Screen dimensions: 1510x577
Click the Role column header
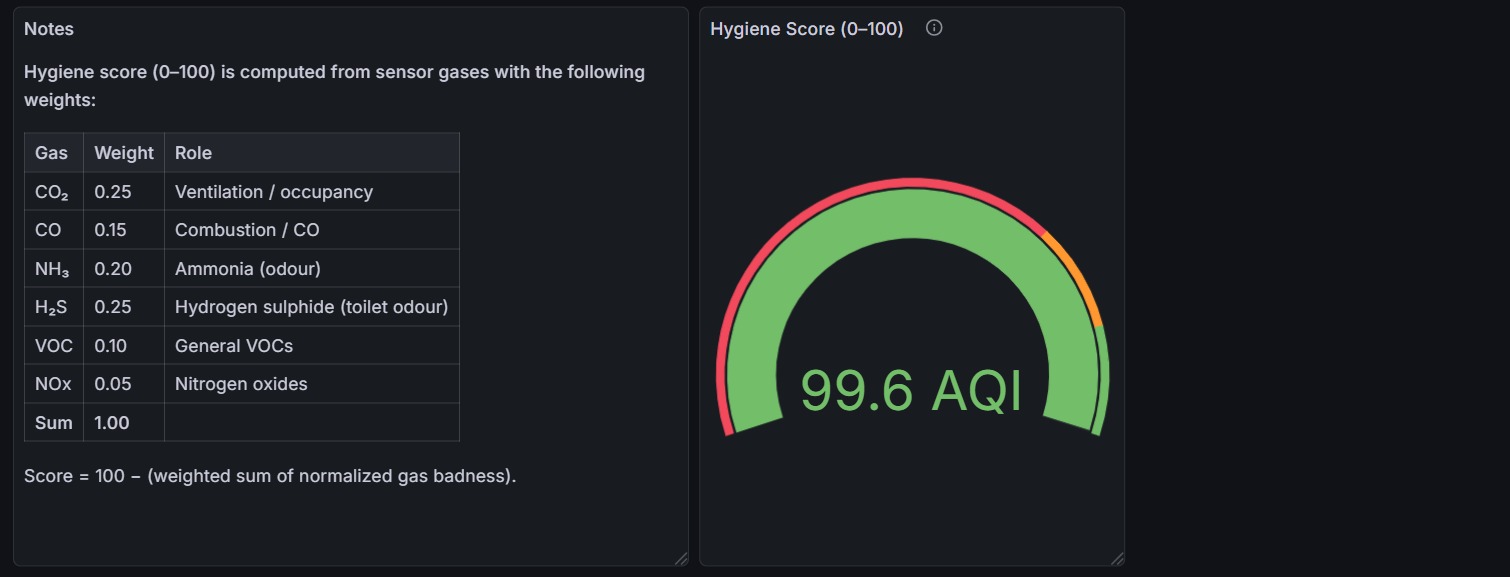(193, 152)
